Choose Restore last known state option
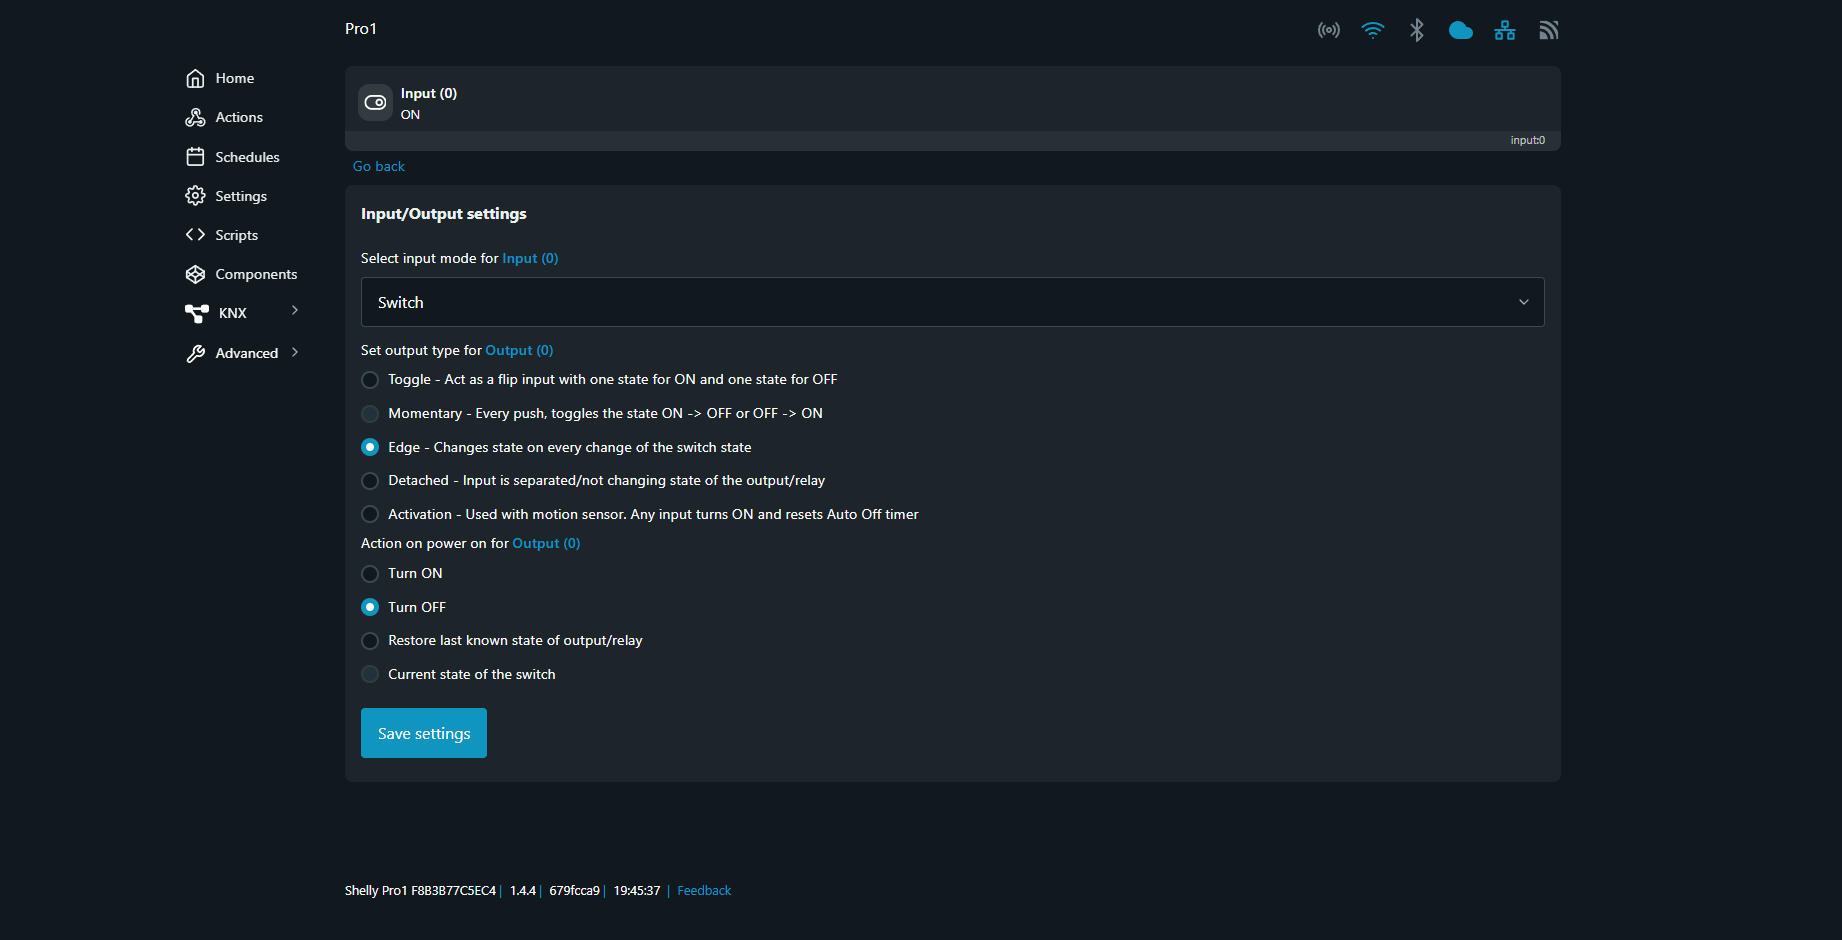 click(370, 641)
